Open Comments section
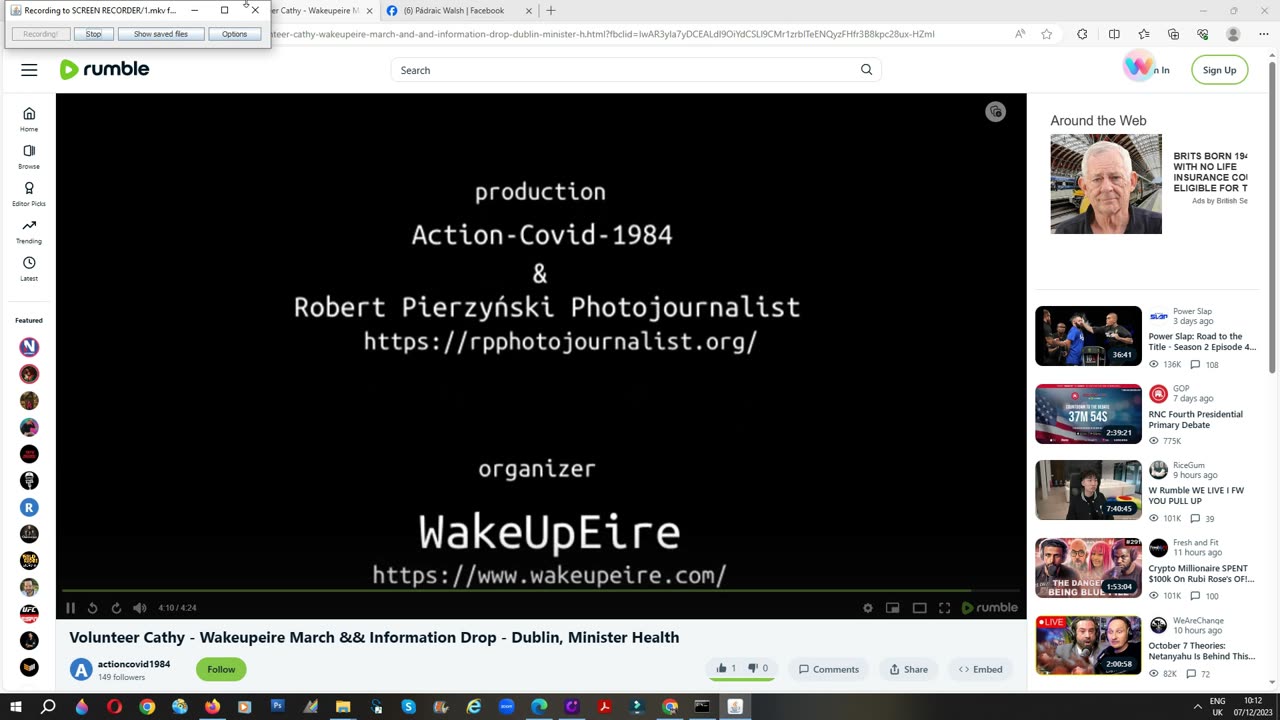The image size is (1280, 720). (828, 669)
